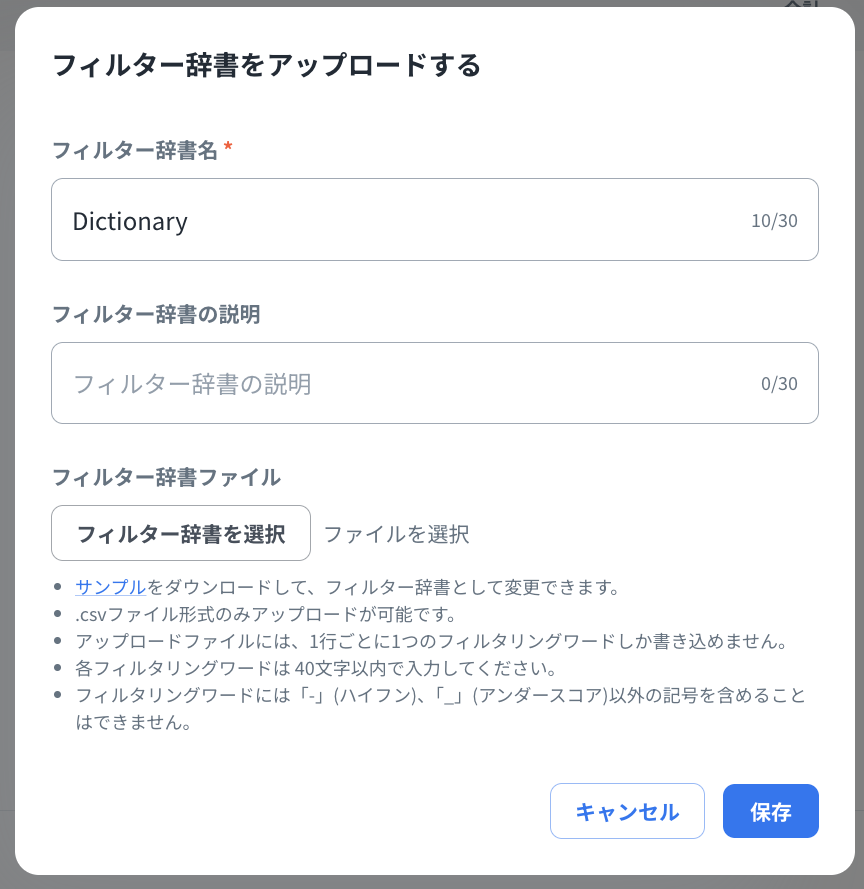Click the フィルター辞書名 input containing "Dictionary"
The image size is (864, 889).
pyautogui.click(x=400, y=220)
